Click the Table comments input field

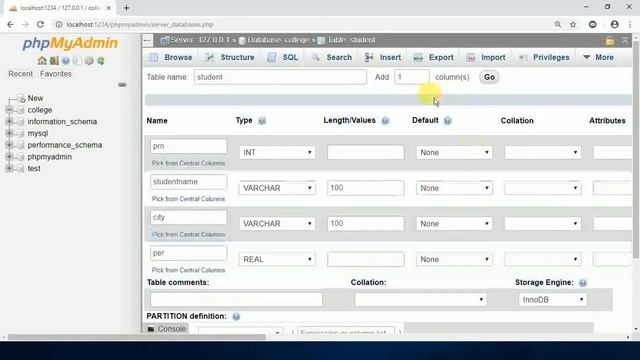(236, 300)
